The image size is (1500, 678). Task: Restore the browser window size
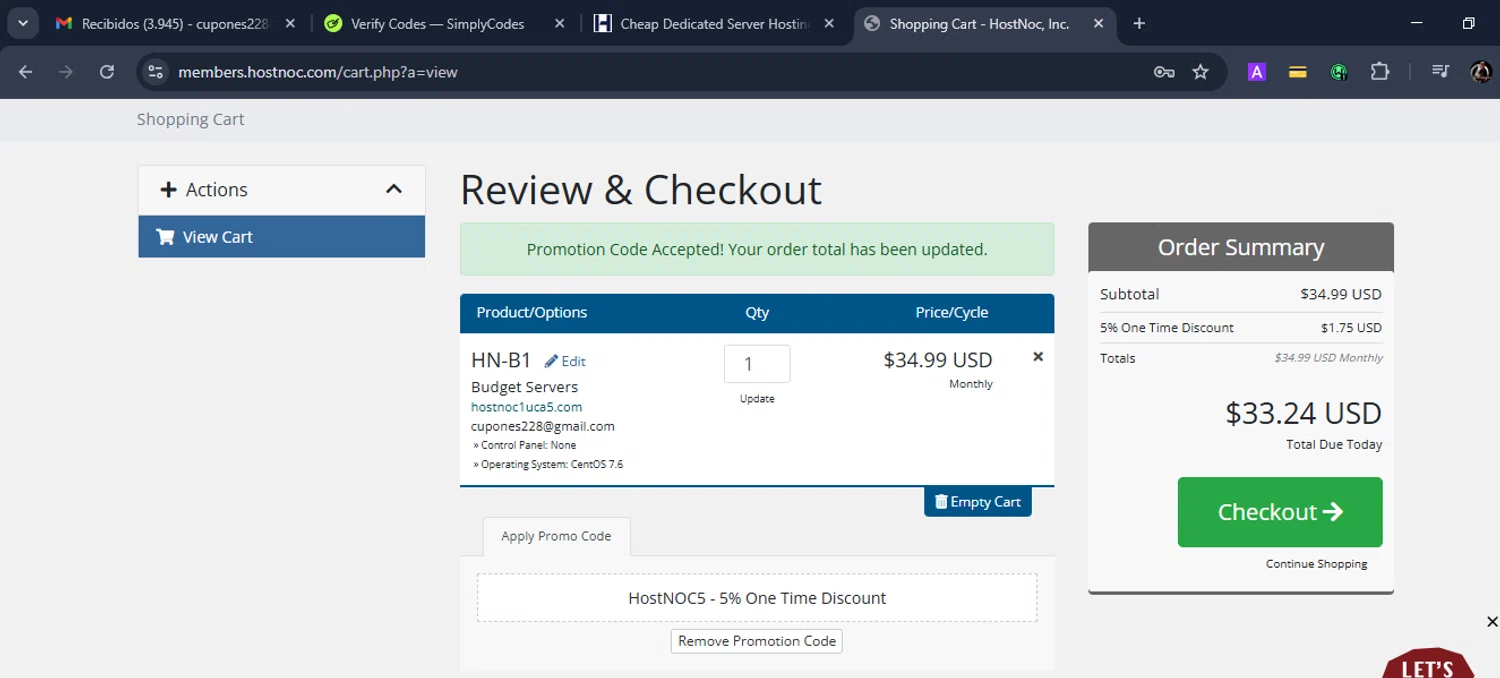tap(1468, 23)
